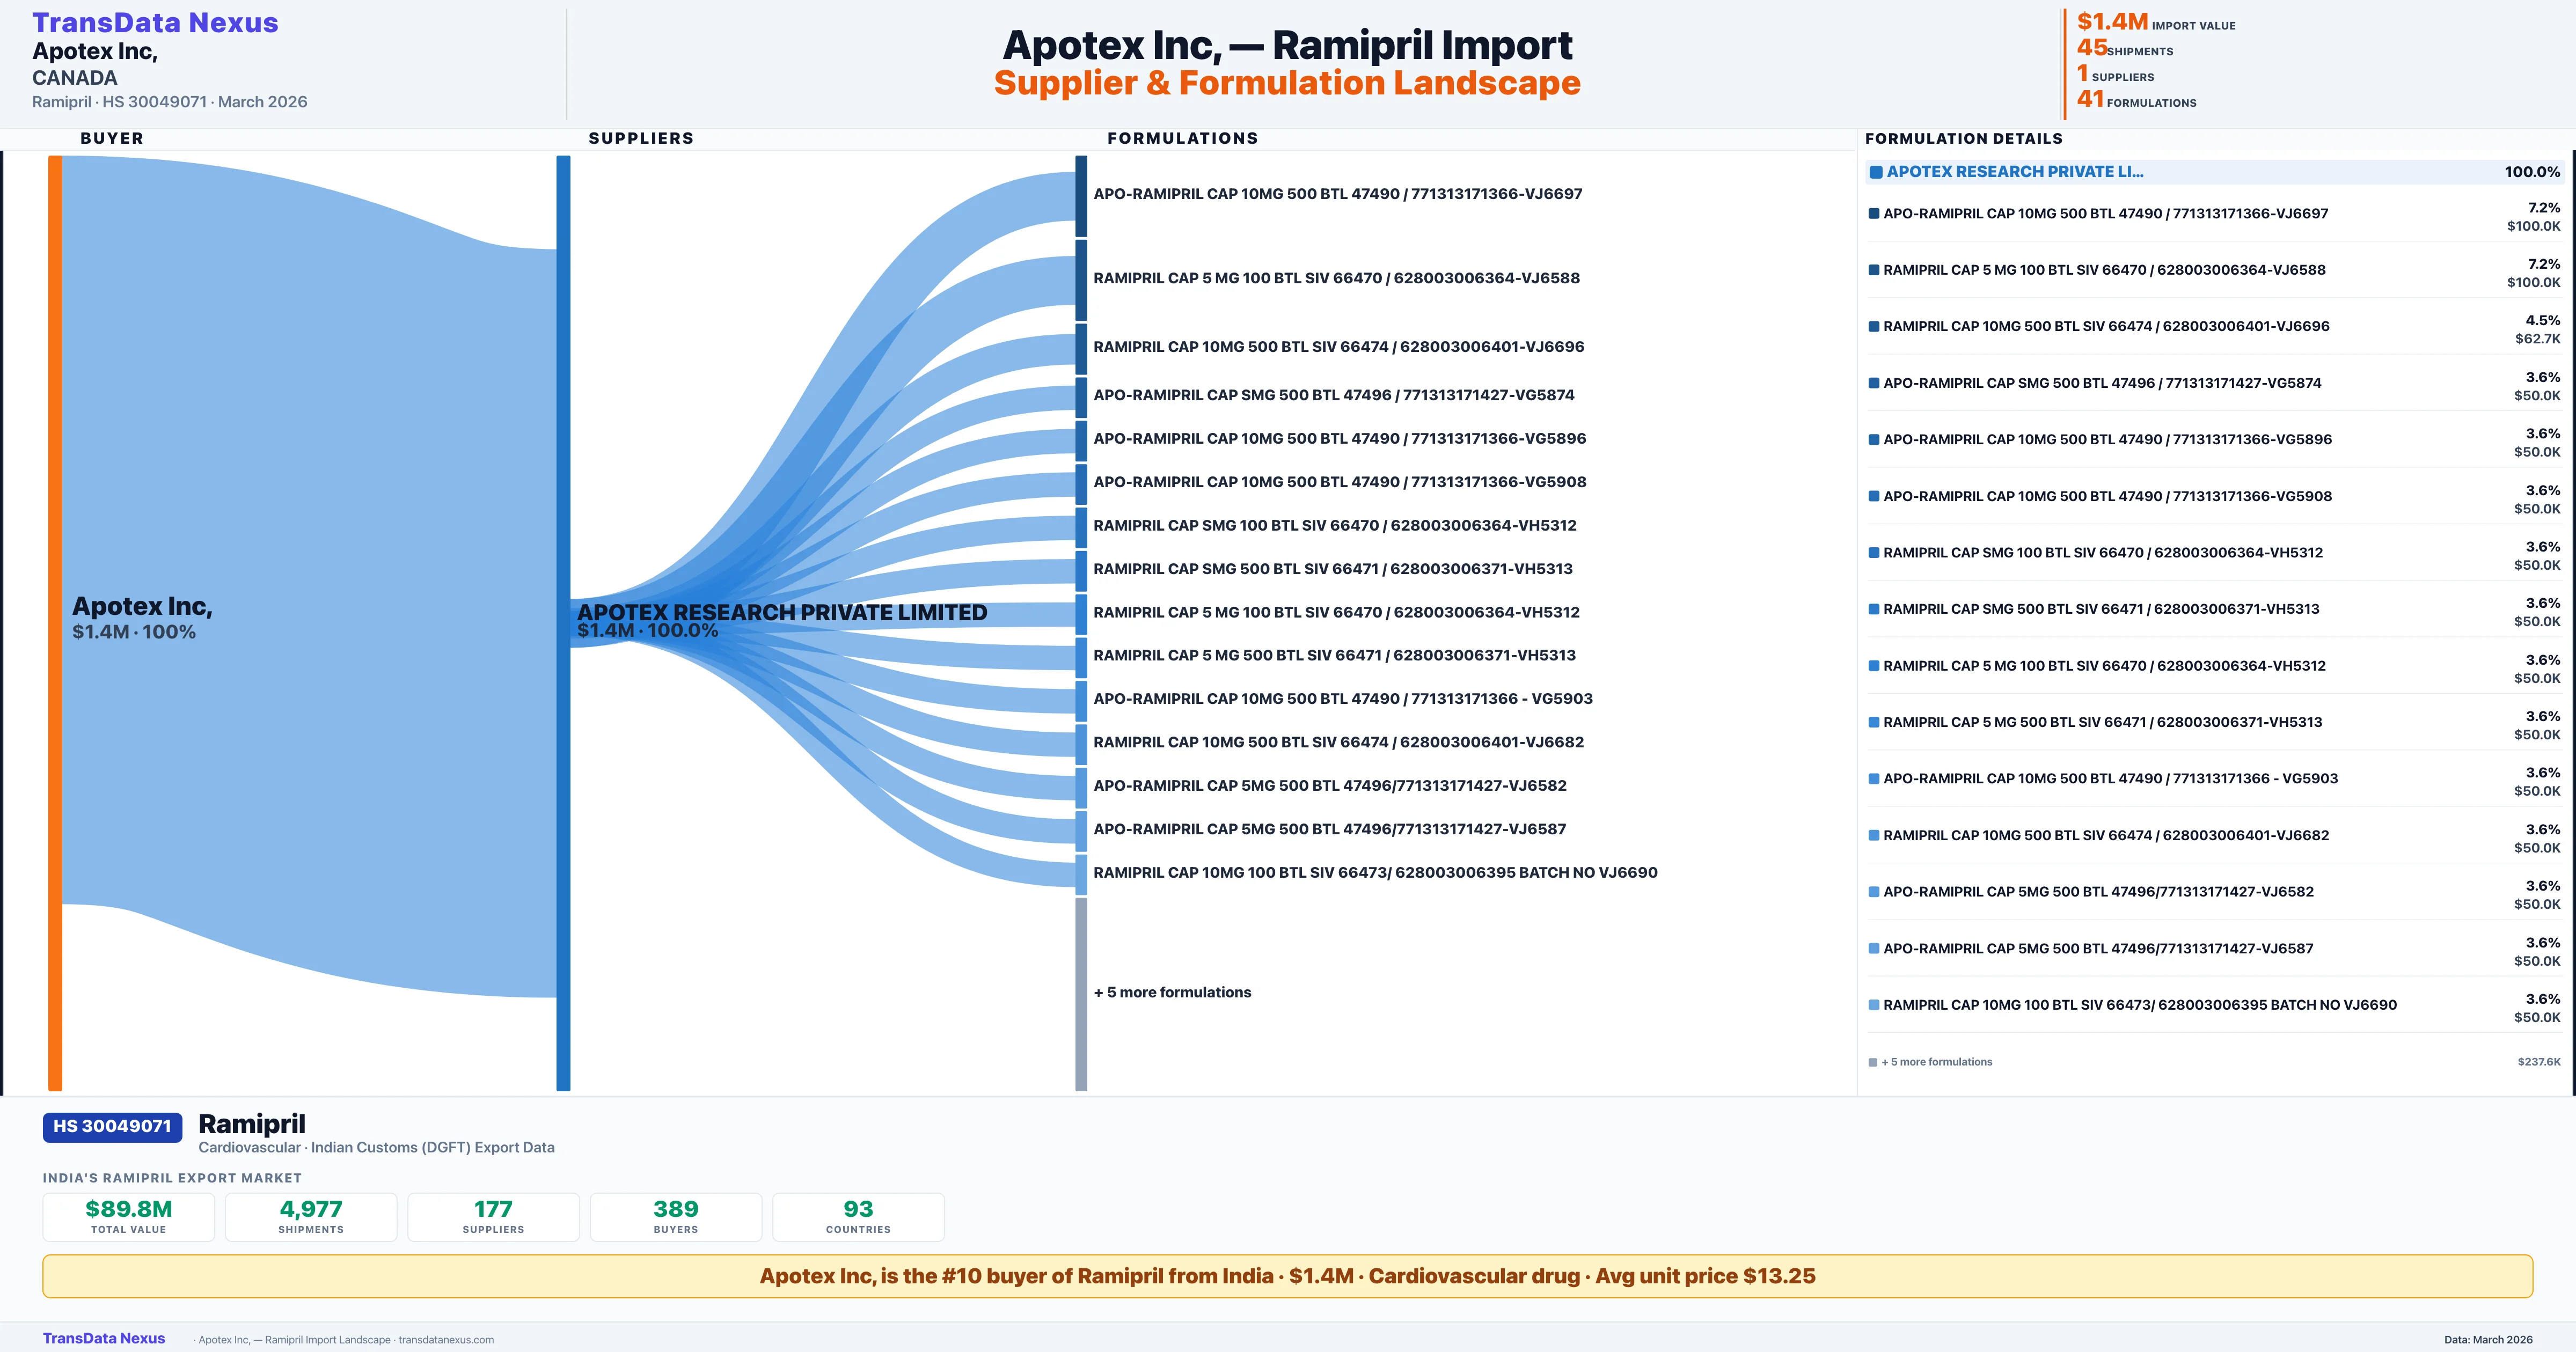
Task: Click the orange Apotex Inc buyer bar
Action: (x=55, y=622)
